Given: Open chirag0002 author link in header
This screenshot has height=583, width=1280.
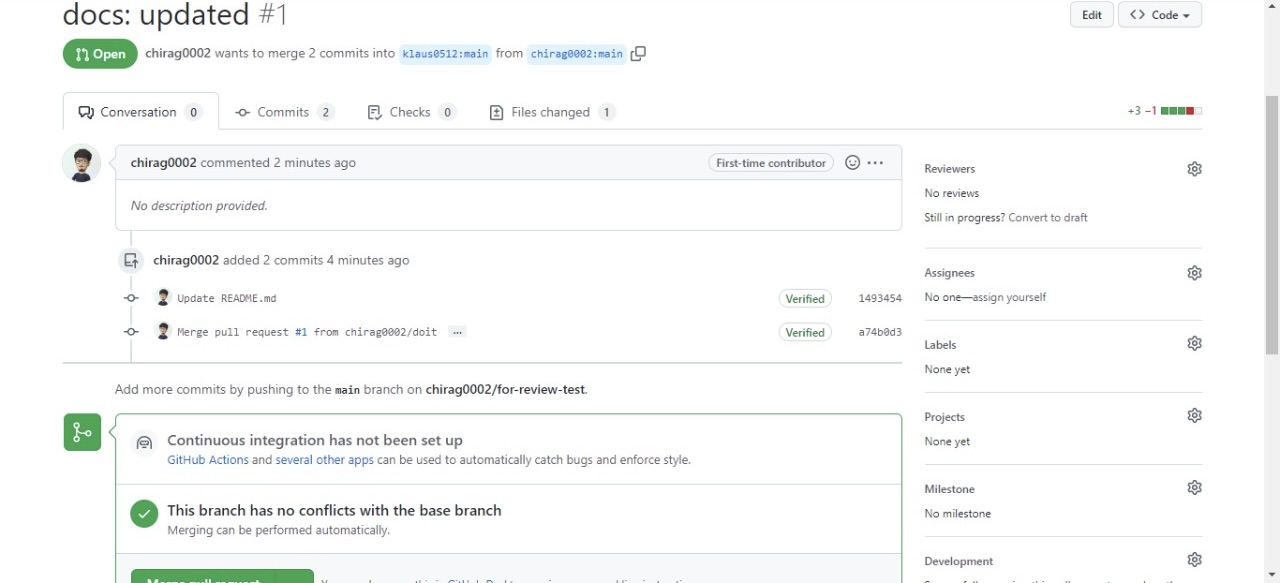Looking at the screenshot, I should 178,53.
